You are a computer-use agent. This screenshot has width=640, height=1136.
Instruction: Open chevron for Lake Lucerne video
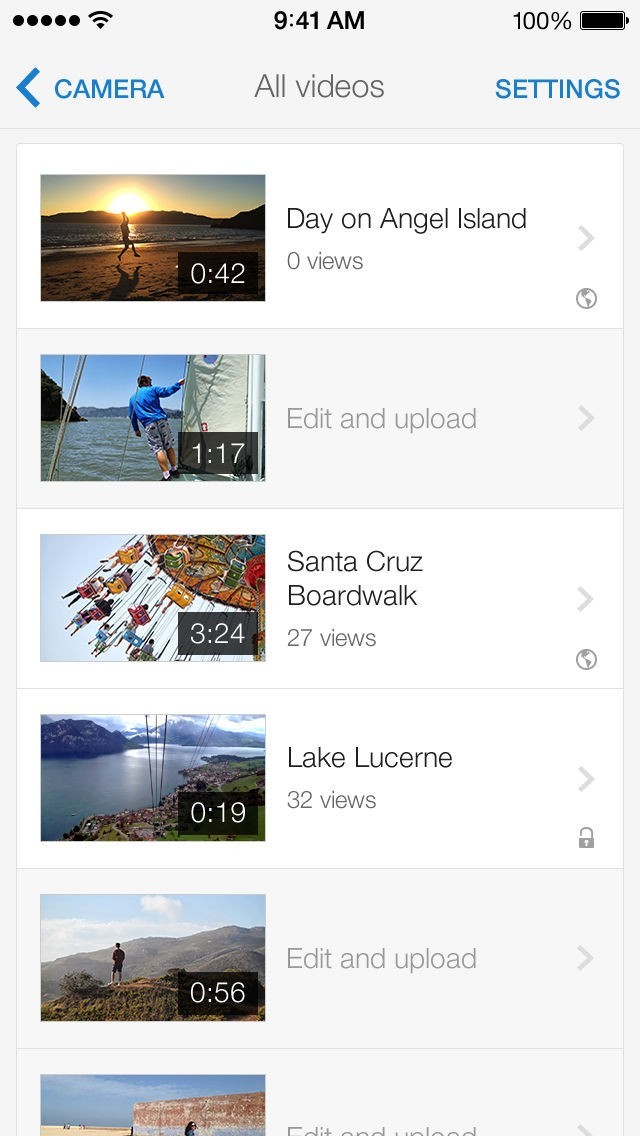[x=587, y=778]
